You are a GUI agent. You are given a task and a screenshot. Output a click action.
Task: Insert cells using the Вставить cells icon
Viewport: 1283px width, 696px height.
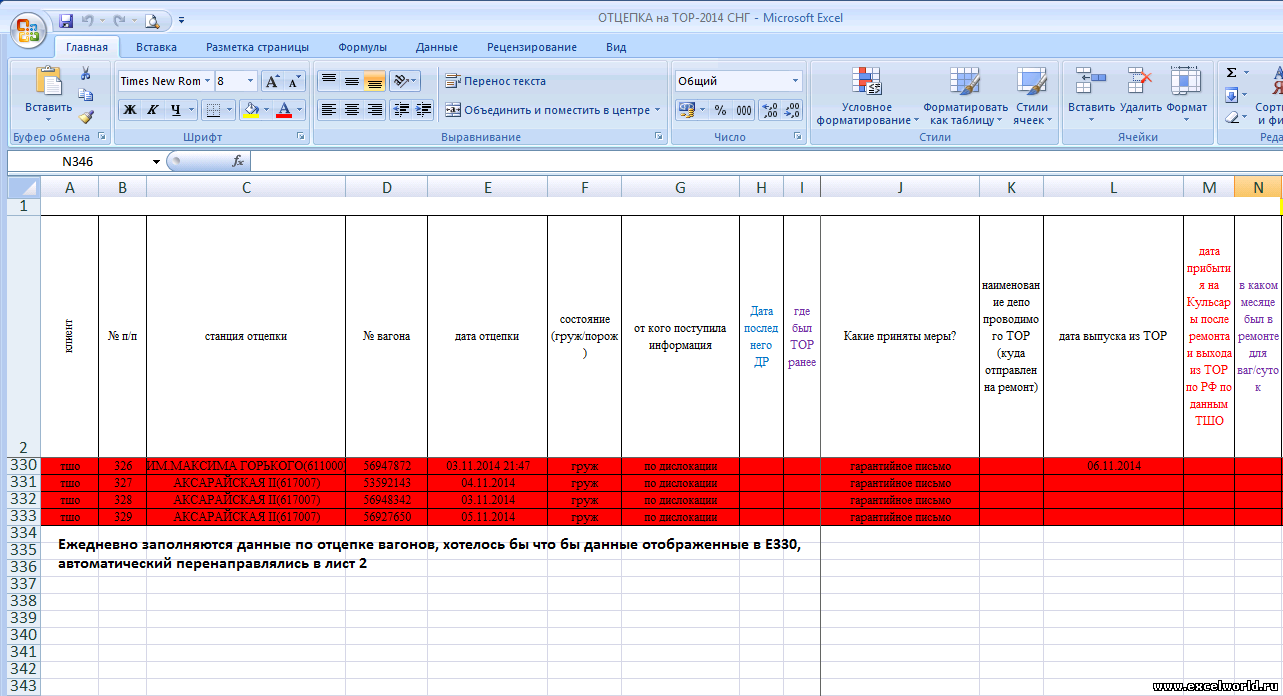tap(1090, 81)
